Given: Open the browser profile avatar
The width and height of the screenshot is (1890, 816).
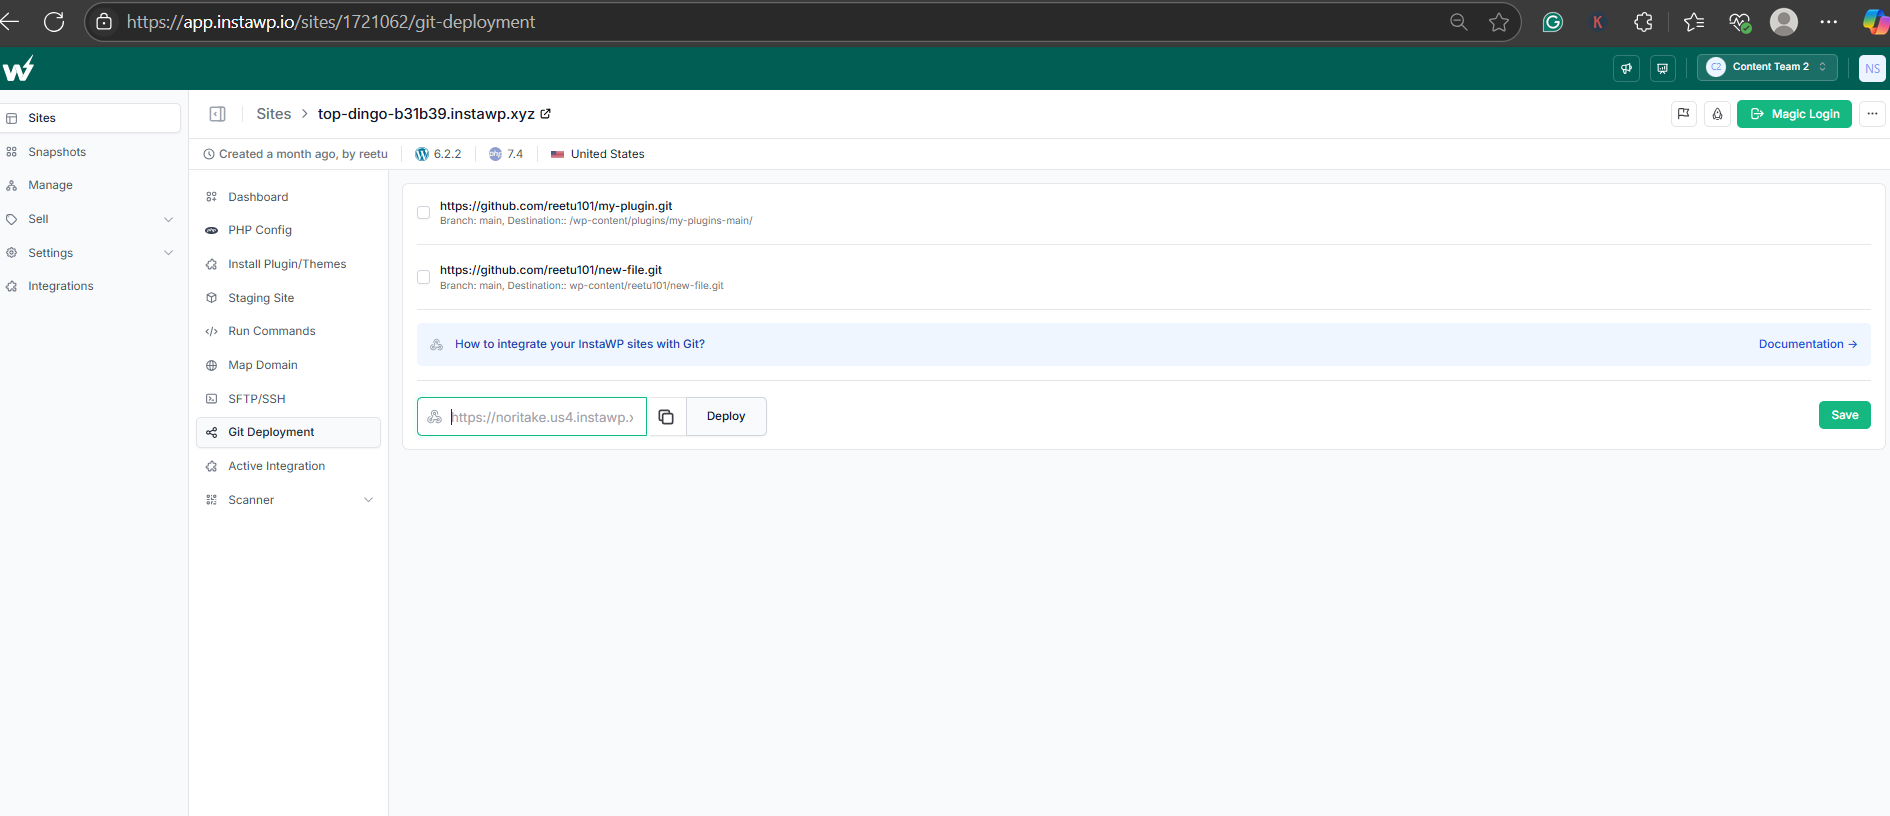Looking at the screenshot, I should point(1784,22).
